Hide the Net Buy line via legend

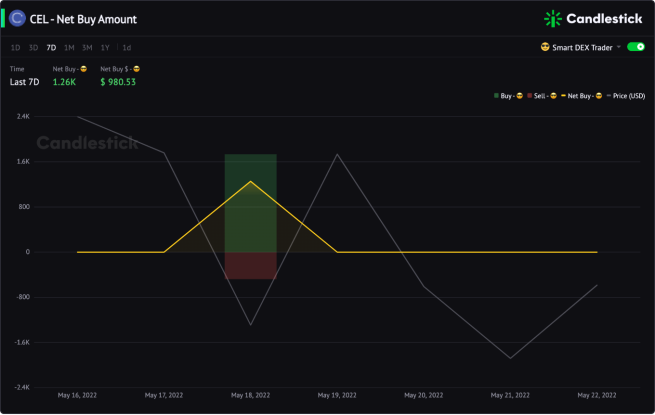pyautogui.click(x=581, y=96)
